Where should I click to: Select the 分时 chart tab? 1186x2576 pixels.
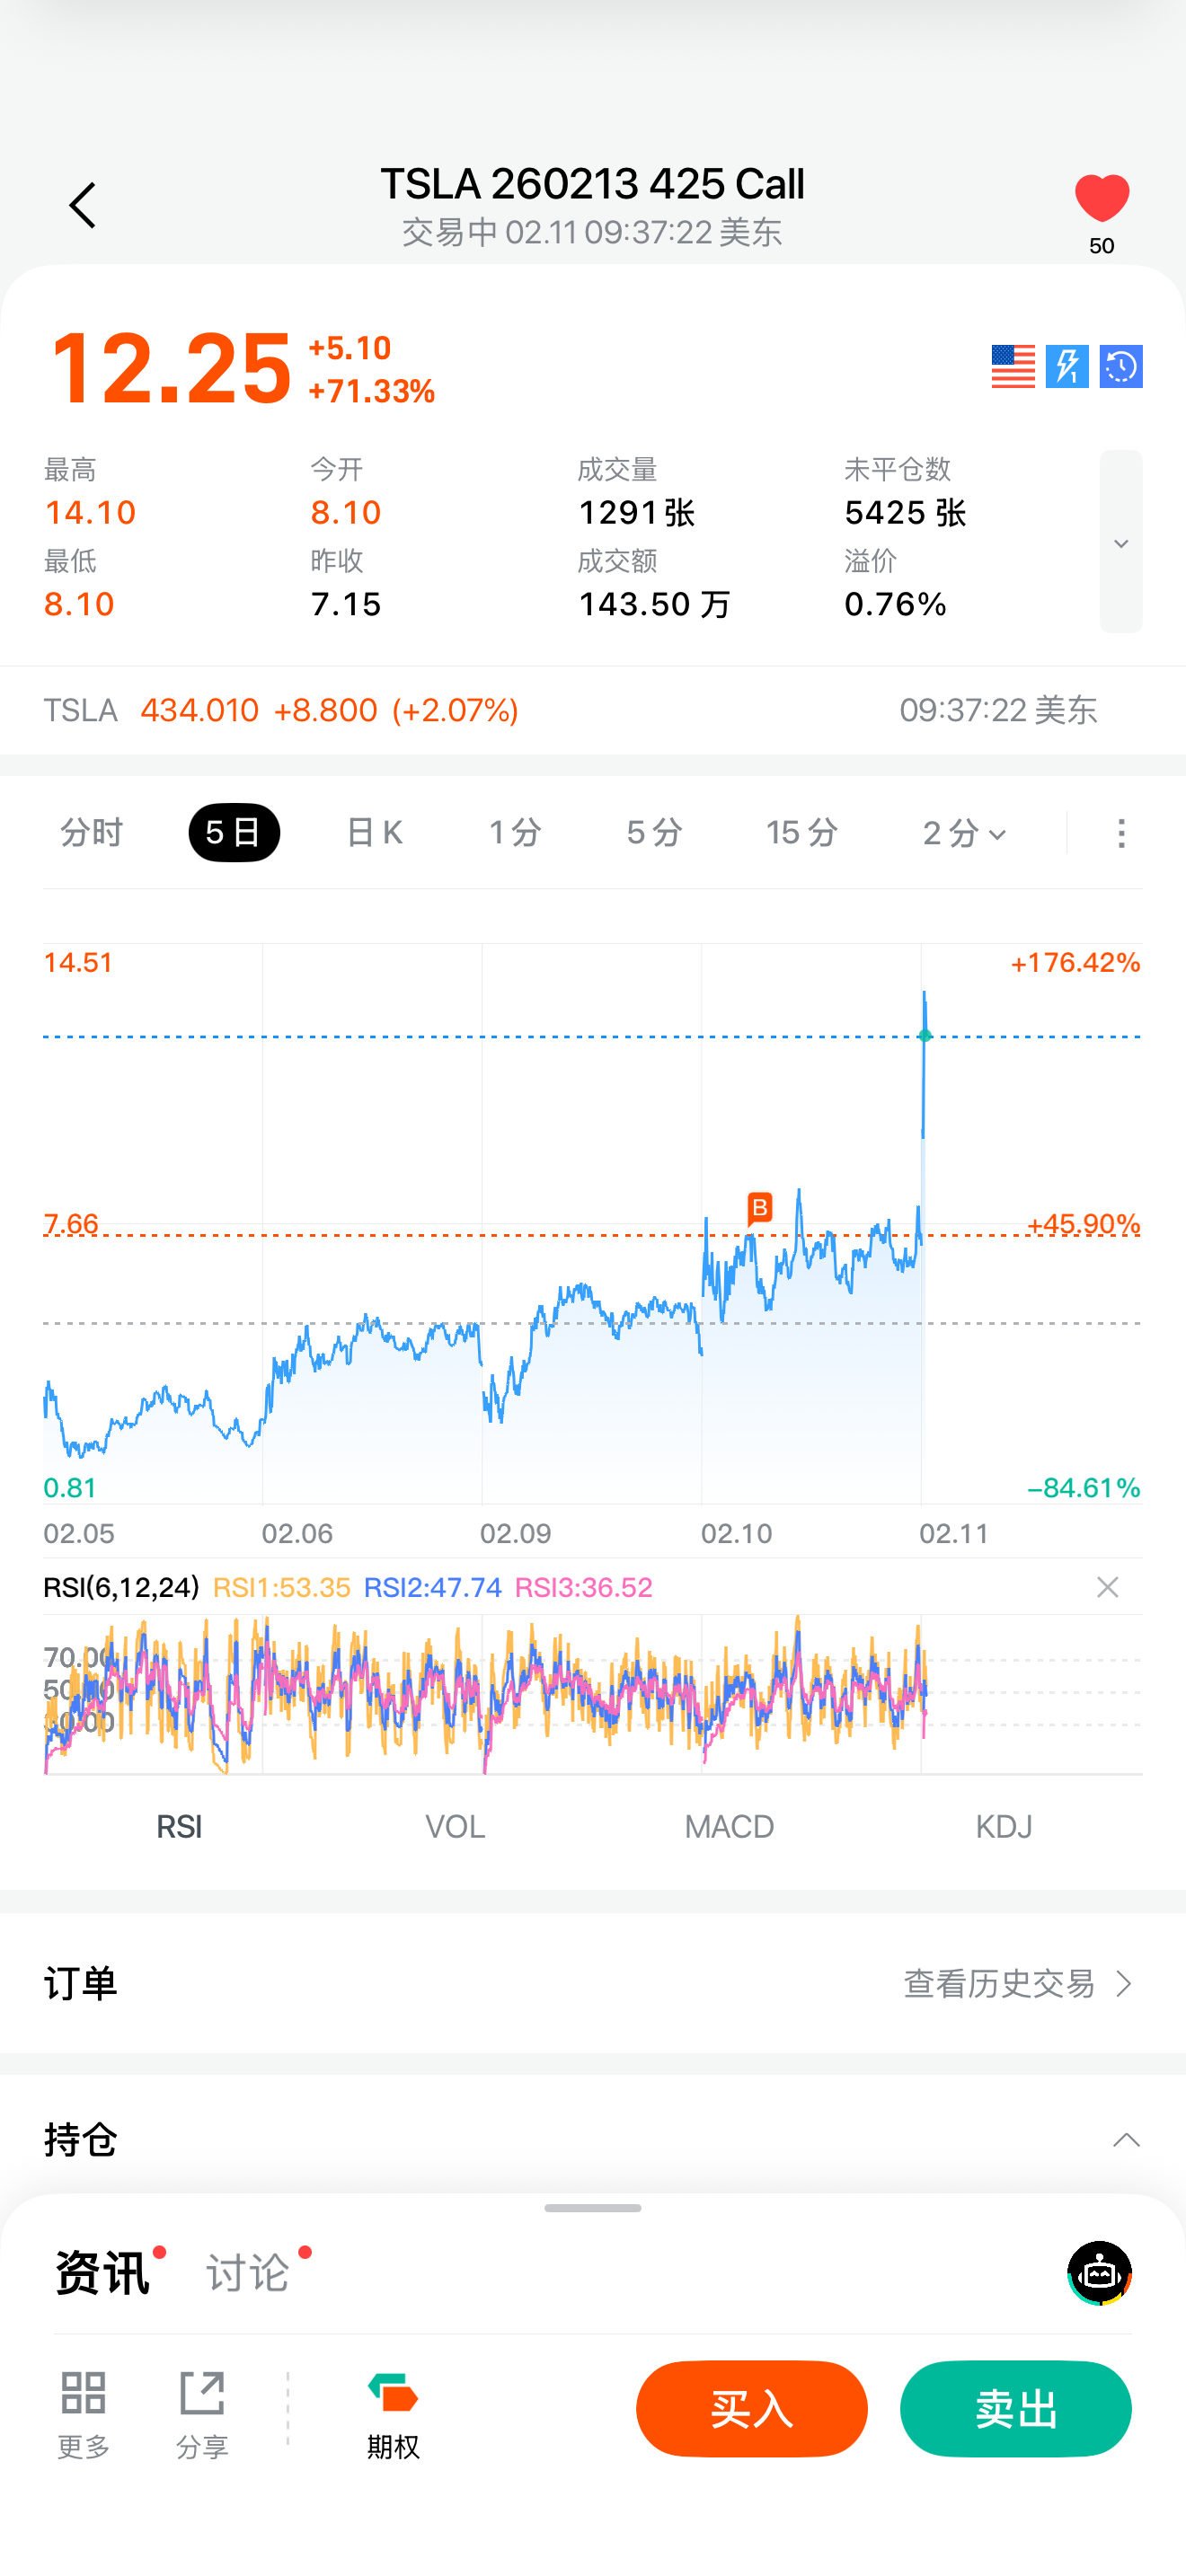(x=91, y=833)
